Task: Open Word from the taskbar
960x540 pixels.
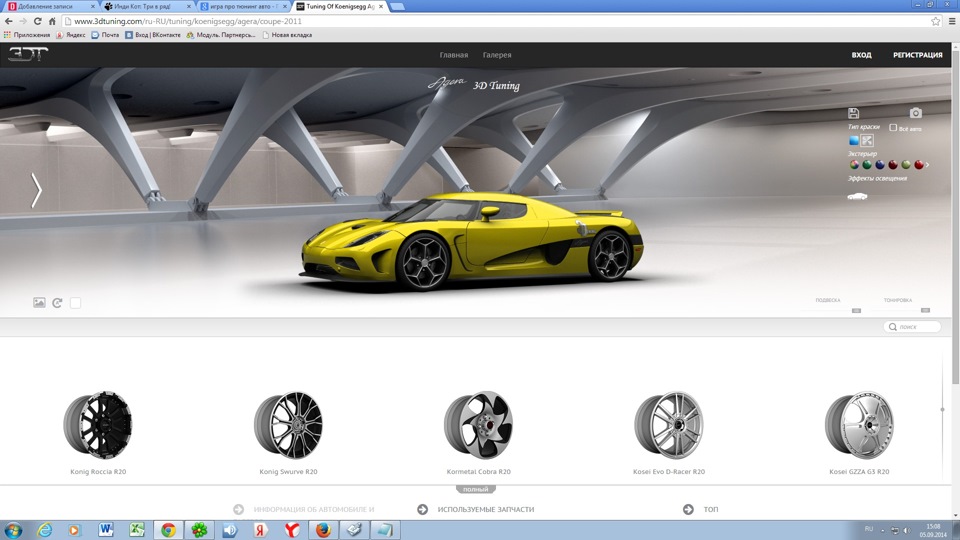Action: coord(105,530)
